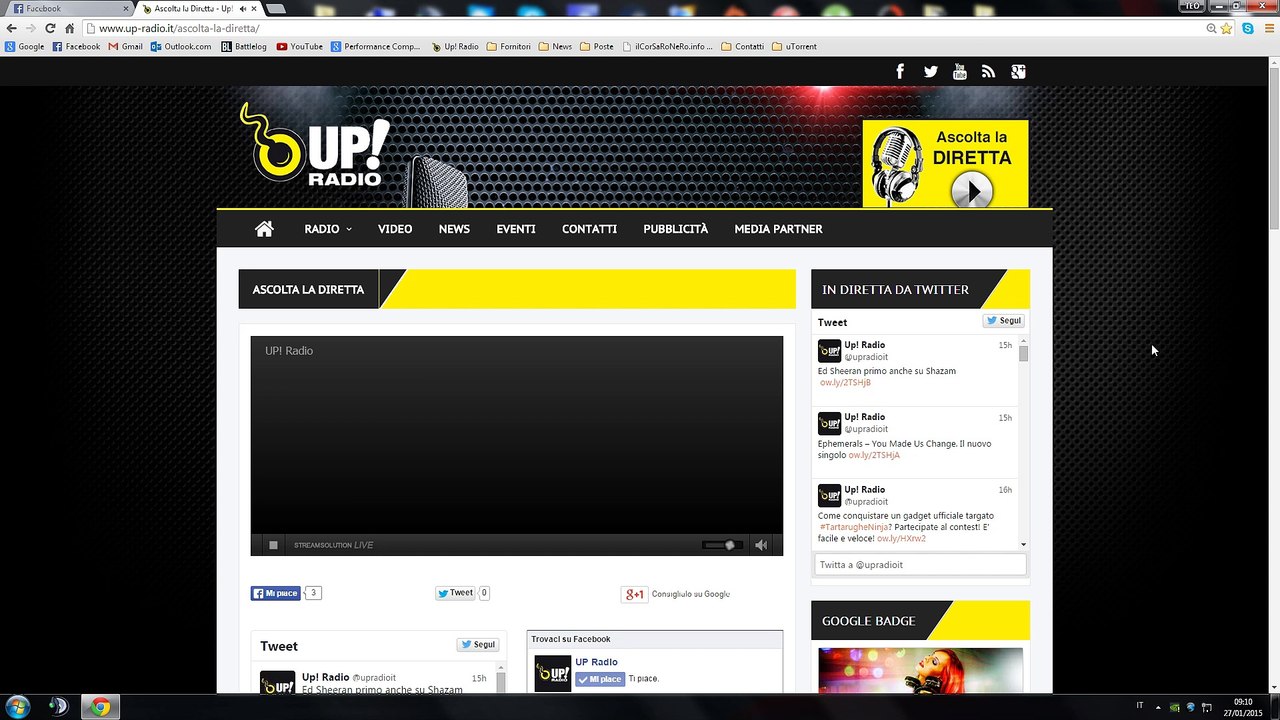1280x720 pixels.
Task: Open the Windows Start menu
Action: click(x=17, y=707)
